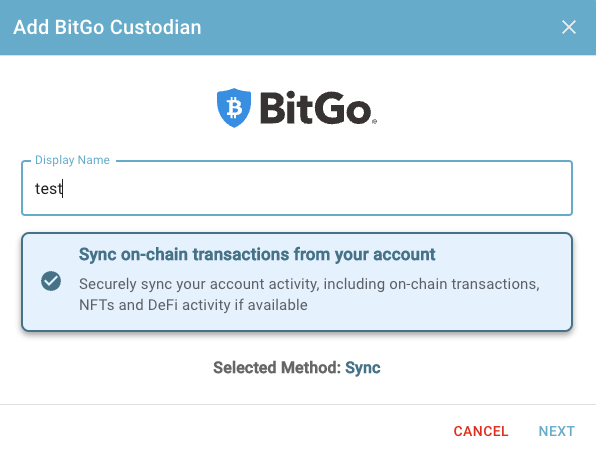This screenshot has height=454, width=596.
Task: Click the Bitcoin symbol inside the shield
Action: point(234,107)
